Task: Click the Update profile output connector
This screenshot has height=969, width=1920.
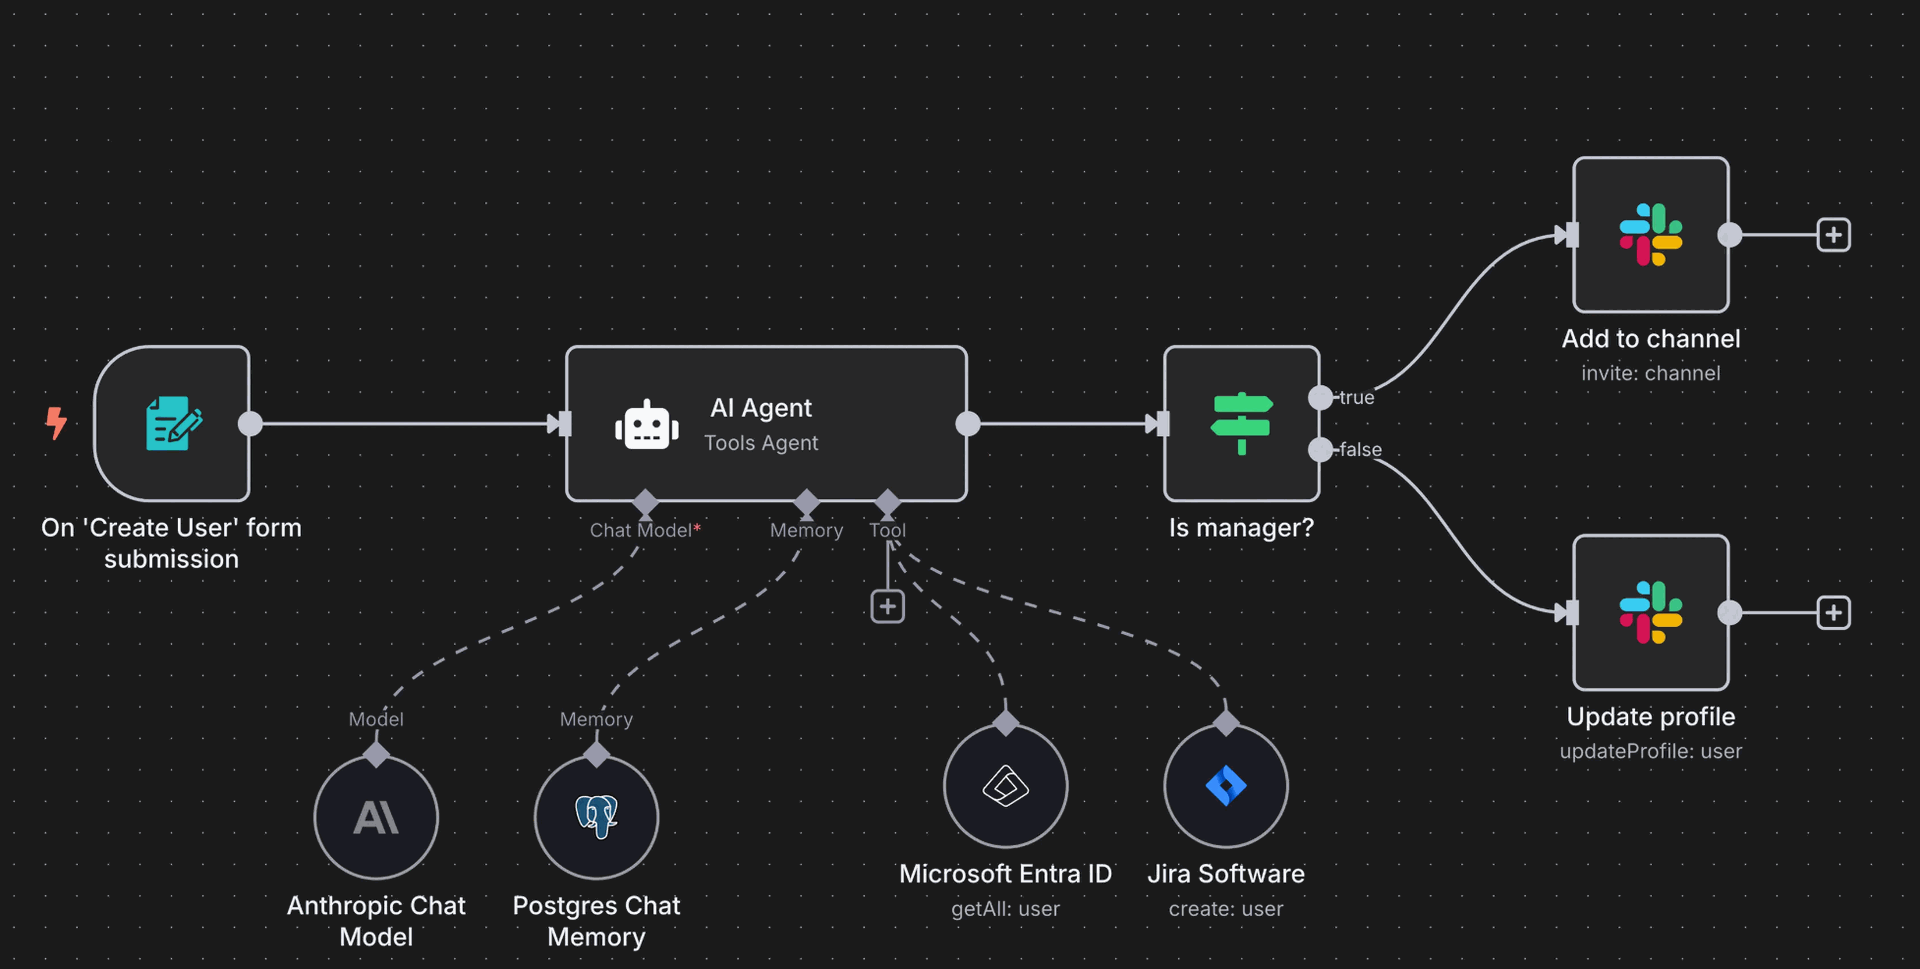Action: [x=1730, y=612]
